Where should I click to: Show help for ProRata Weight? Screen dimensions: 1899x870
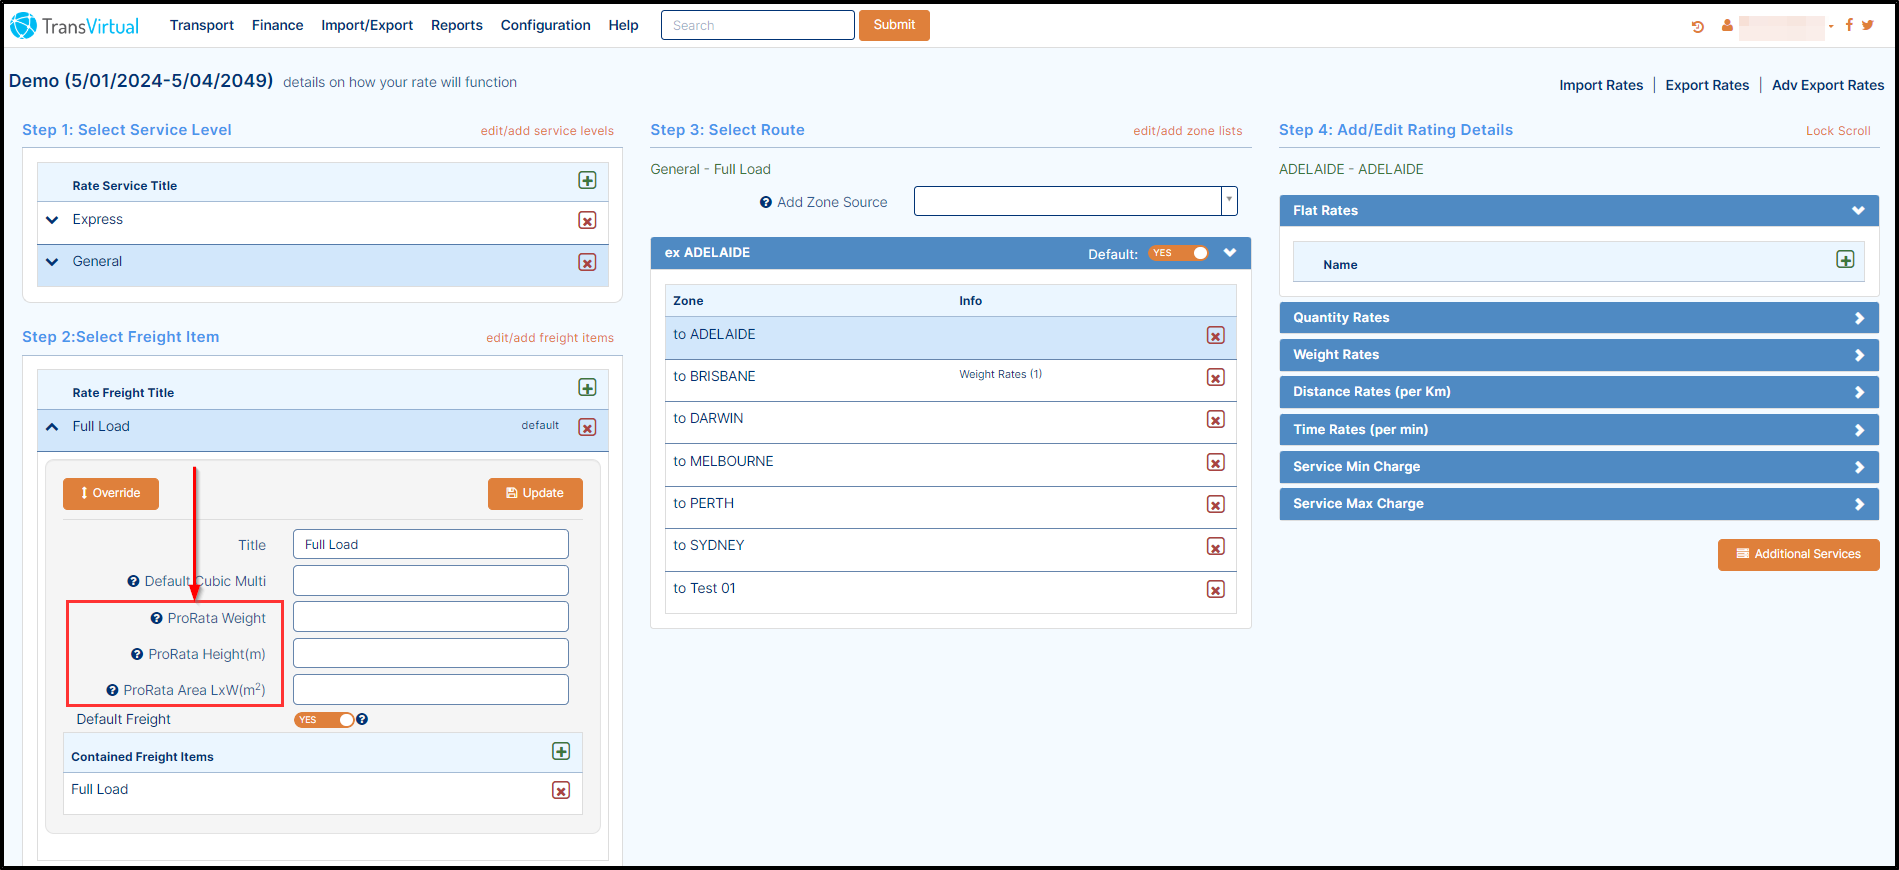(x=156, y=618)
